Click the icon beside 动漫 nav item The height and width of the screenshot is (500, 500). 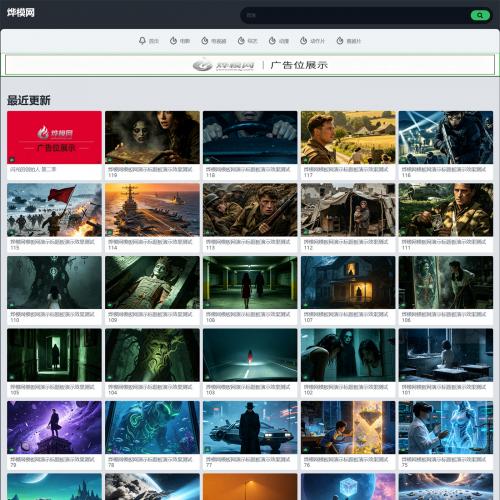pyautogui.click(x=272, y=41)
